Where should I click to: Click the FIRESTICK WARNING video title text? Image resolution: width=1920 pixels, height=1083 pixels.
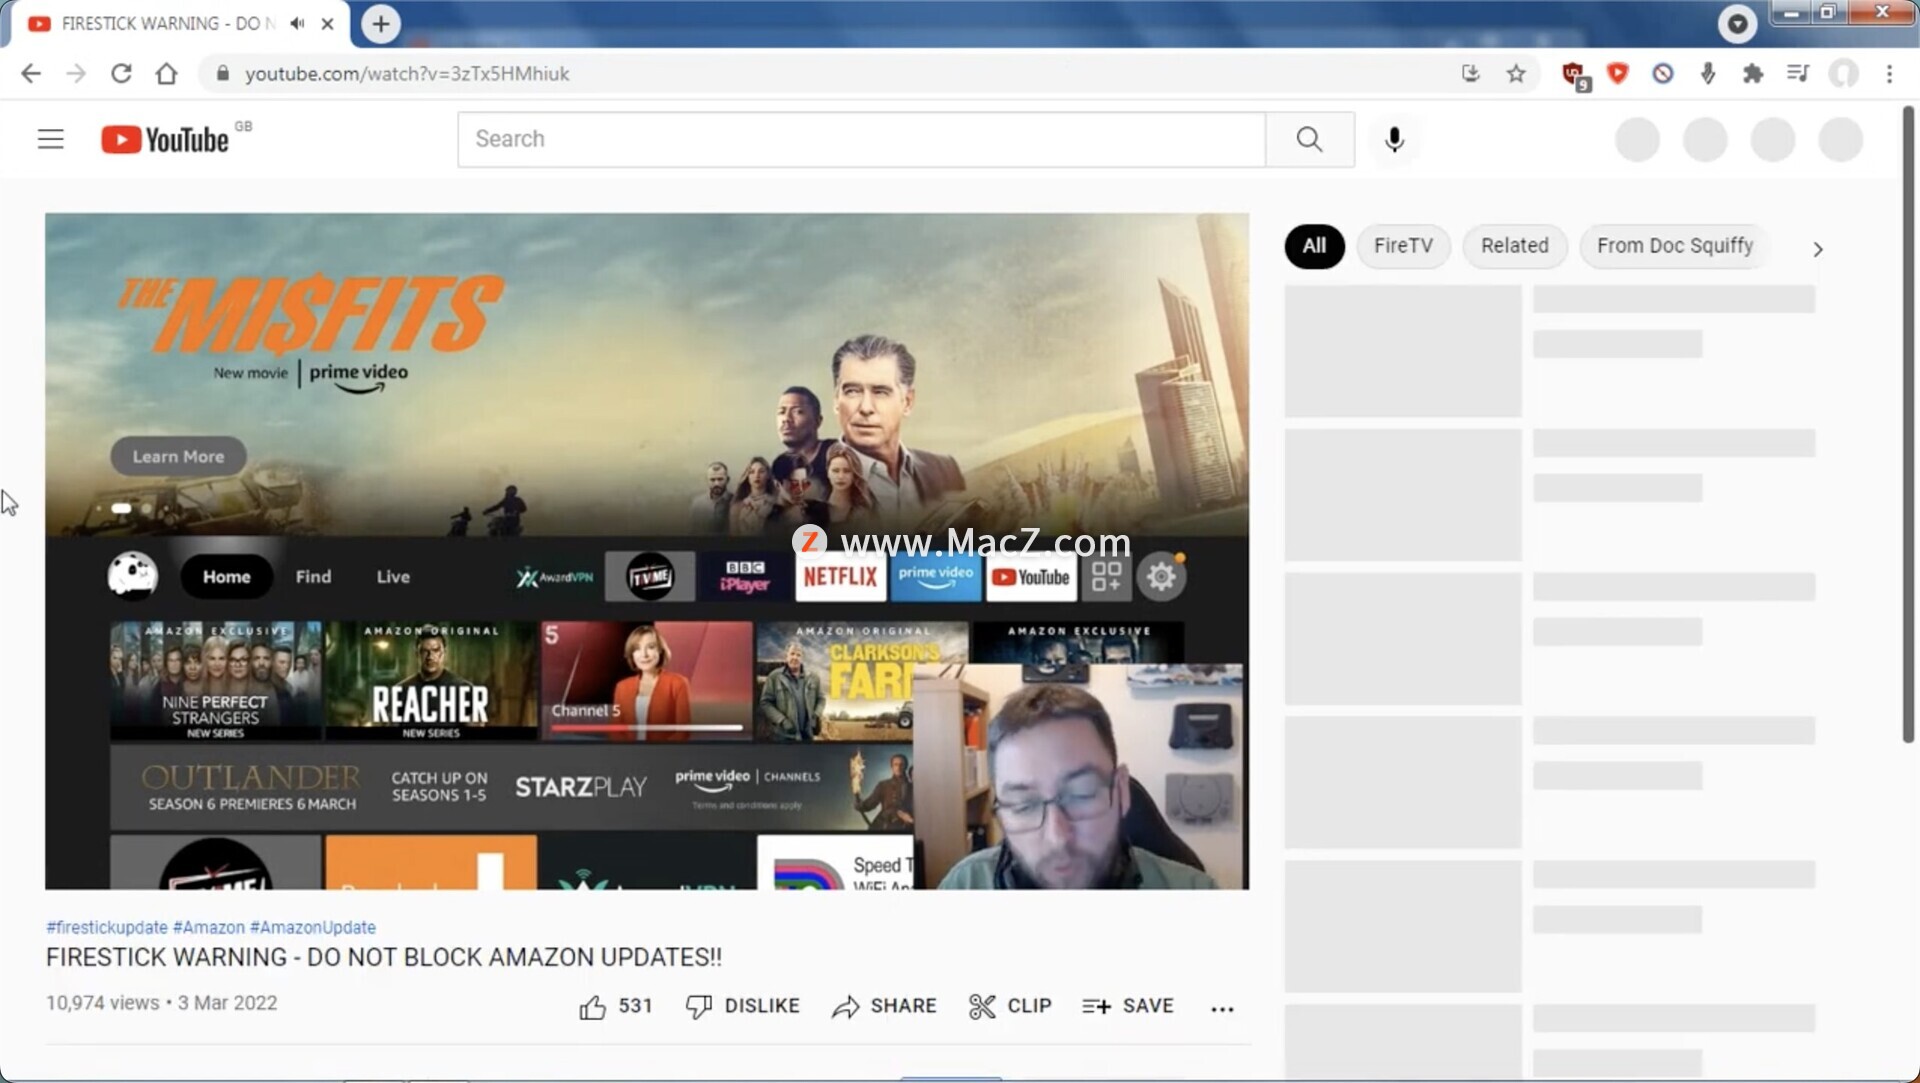pos(384,957)
